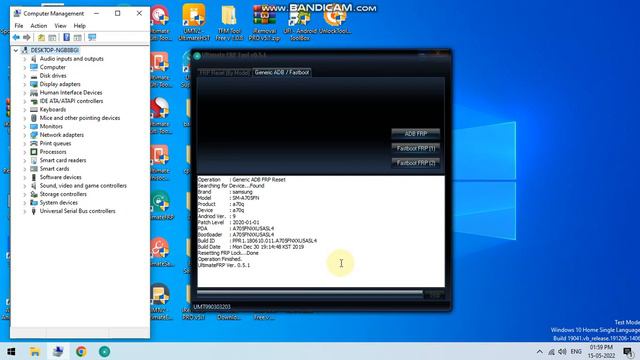This screenshot has height=360, width=640.
Task: Open Help menu in Computer Management
Action: tap(80, 26)
